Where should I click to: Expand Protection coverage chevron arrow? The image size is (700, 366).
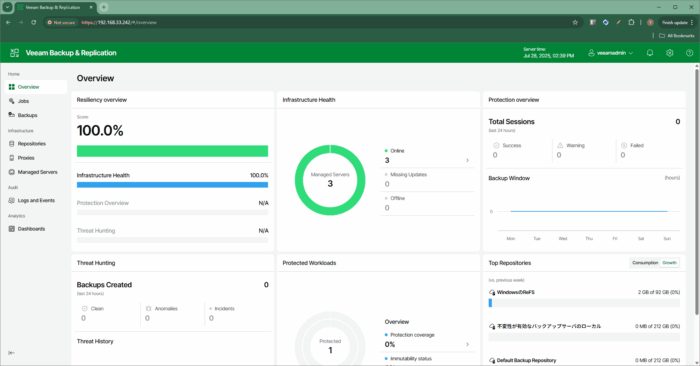tap(467, 345)
